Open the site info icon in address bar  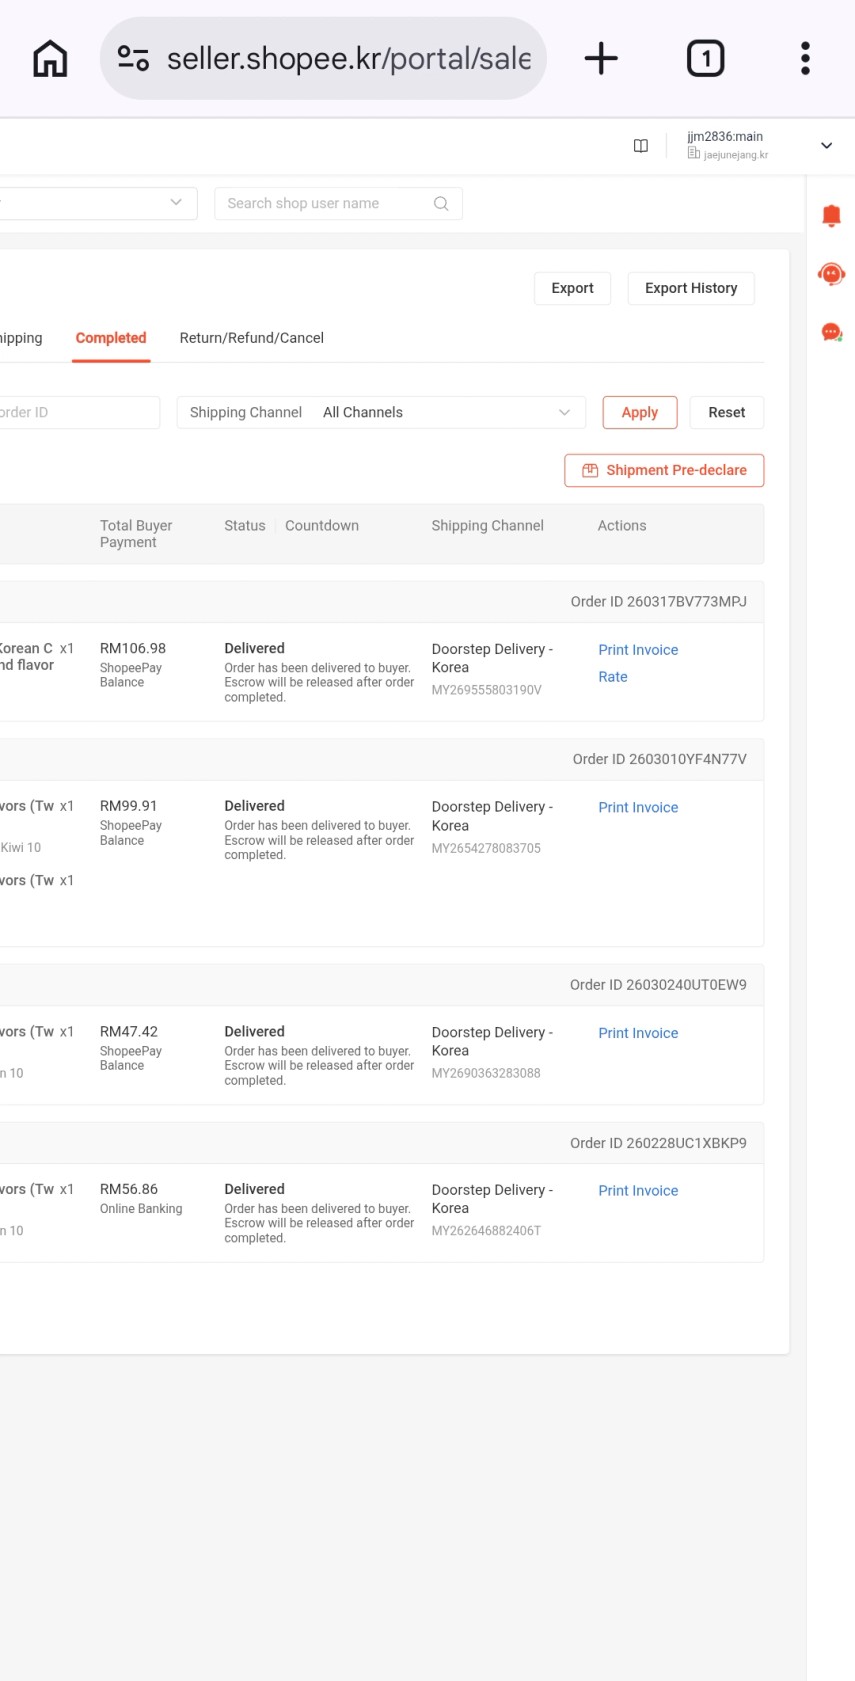[x=133, y=59]
